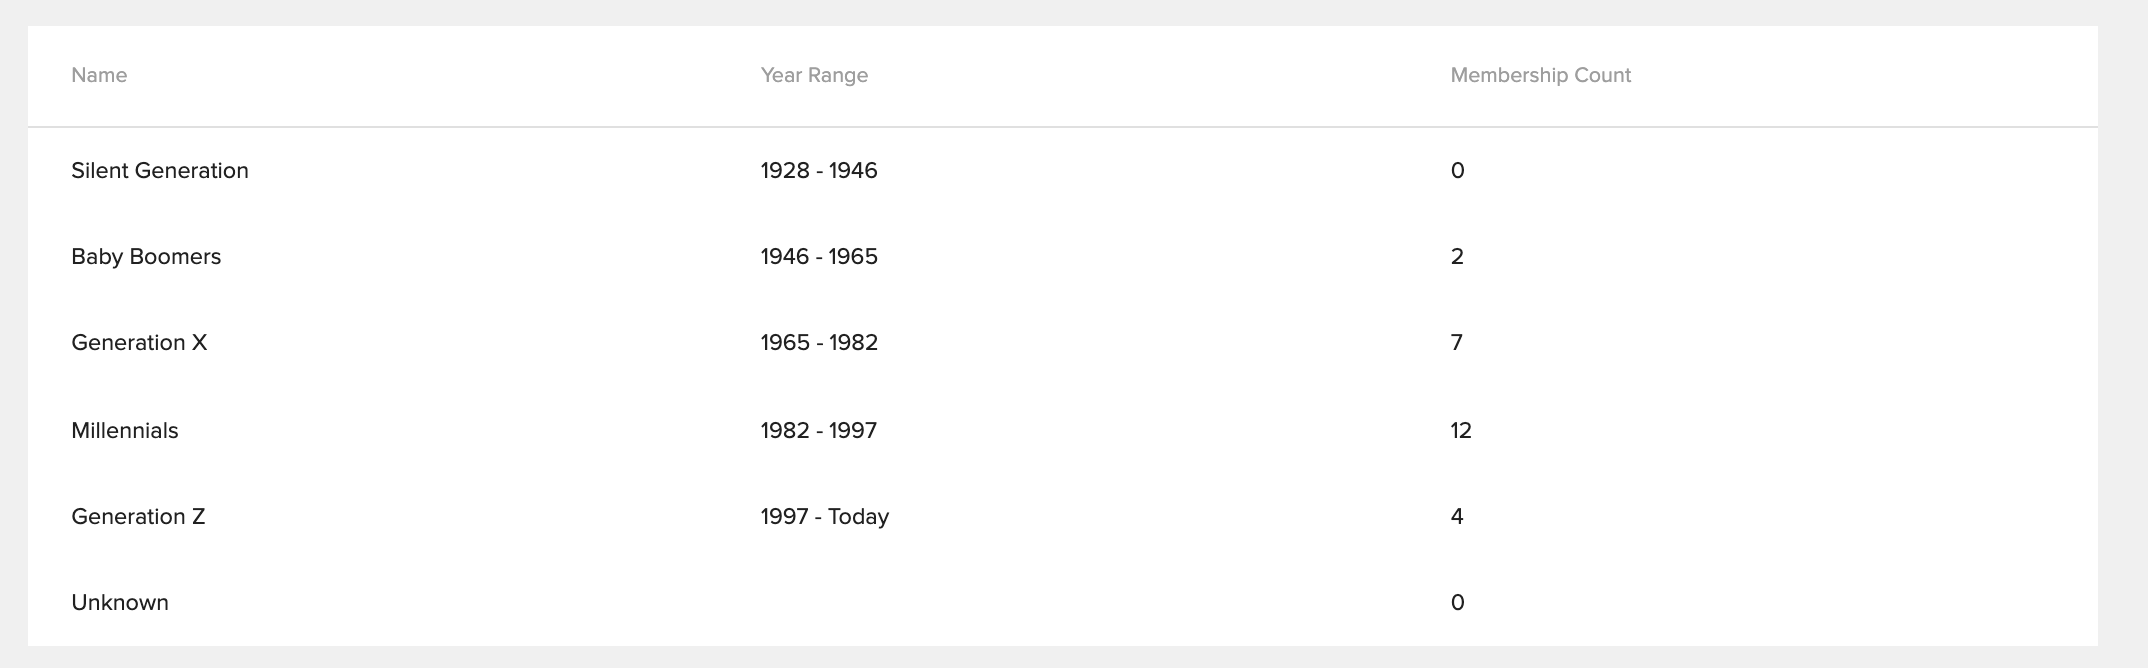
Task: Click Generation Z membership count 4
Action: point(1457,517)
